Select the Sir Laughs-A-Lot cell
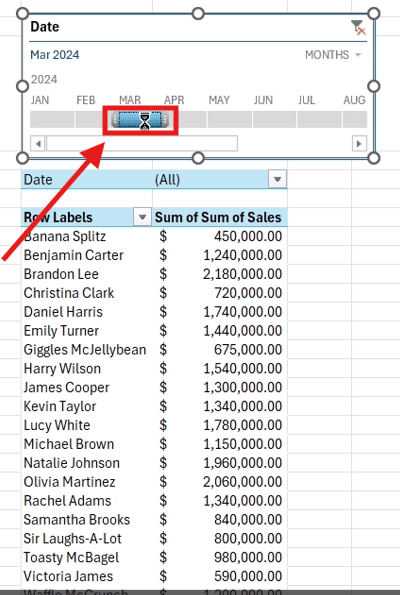This screenshot has width=400, height=595. click(x=87, y=538)
